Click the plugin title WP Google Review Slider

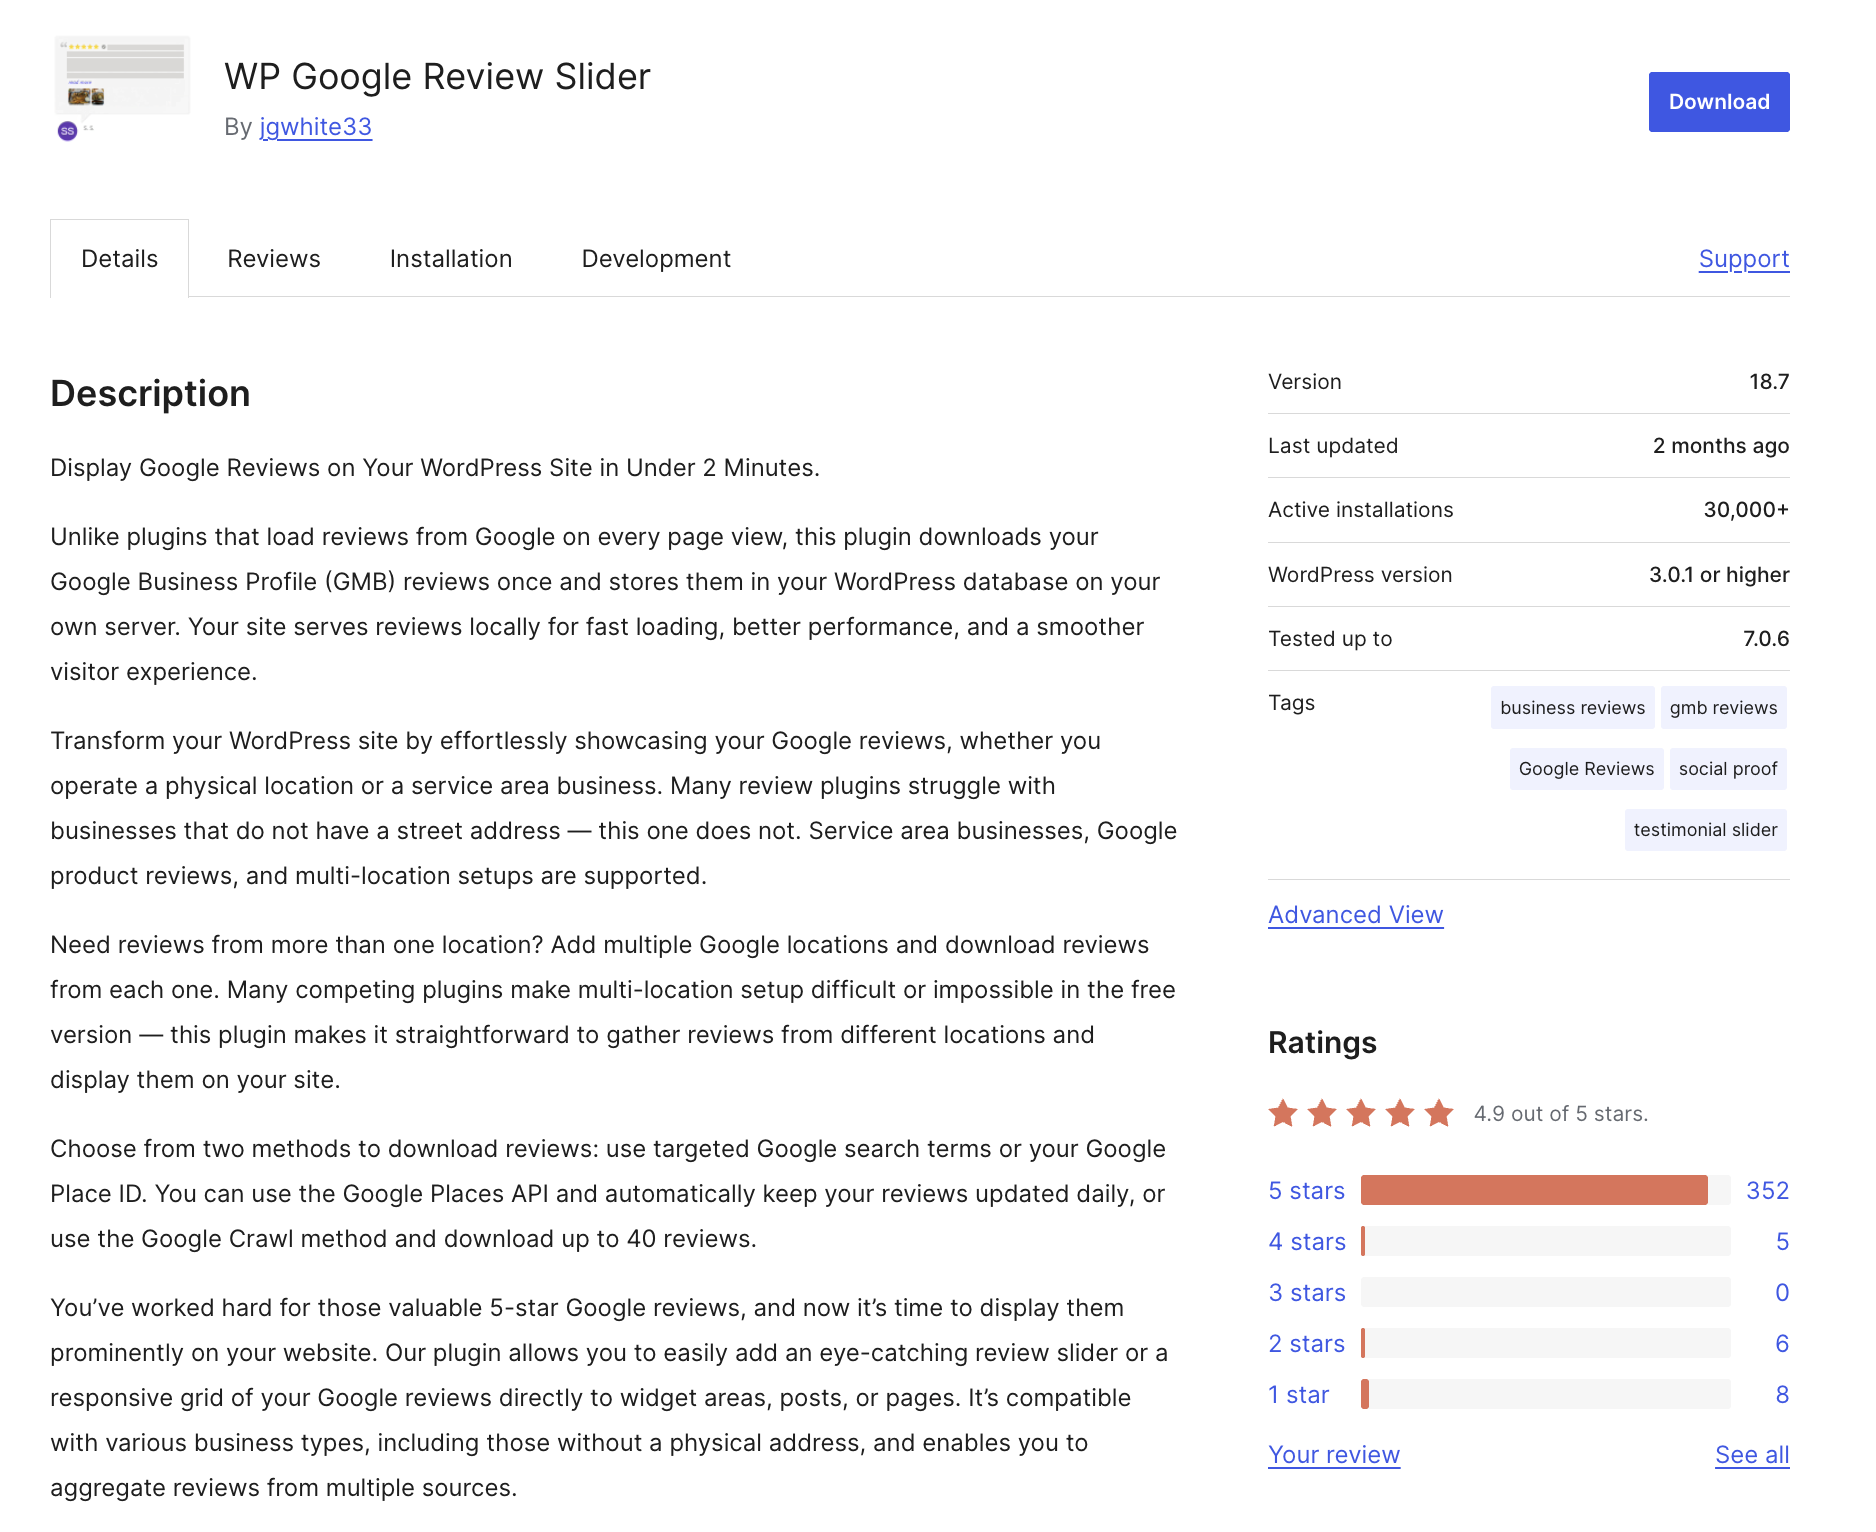tap(437, 77)
